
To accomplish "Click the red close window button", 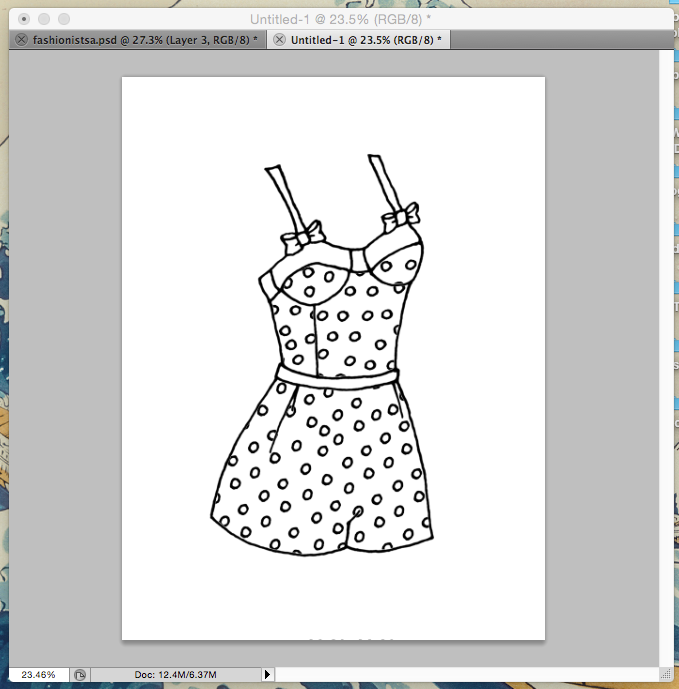I will click(24, 19).
